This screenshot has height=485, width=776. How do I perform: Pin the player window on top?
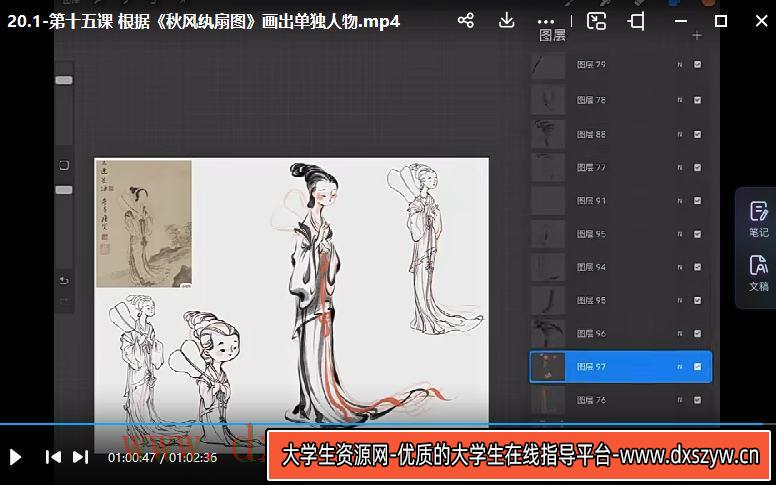point(636,21)
